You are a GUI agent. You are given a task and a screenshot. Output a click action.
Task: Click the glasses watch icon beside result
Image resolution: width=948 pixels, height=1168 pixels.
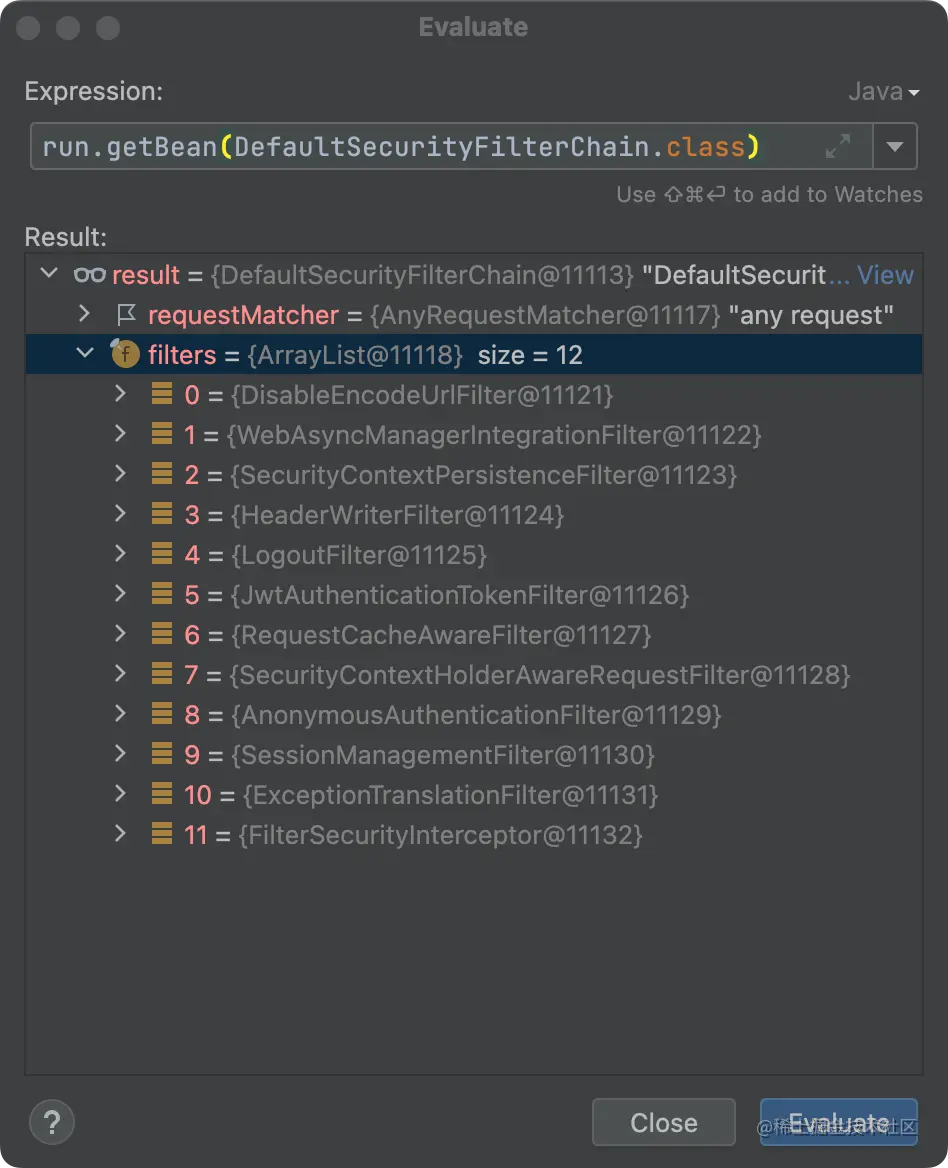click(89, 275)
